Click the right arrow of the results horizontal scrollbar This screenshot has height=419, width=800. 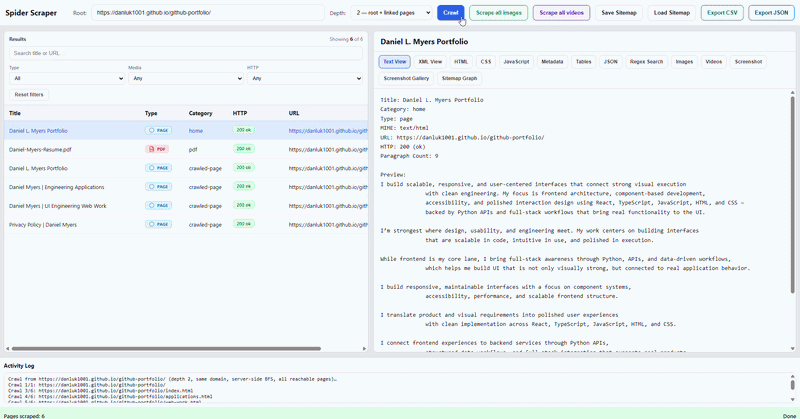click(364, 349)
